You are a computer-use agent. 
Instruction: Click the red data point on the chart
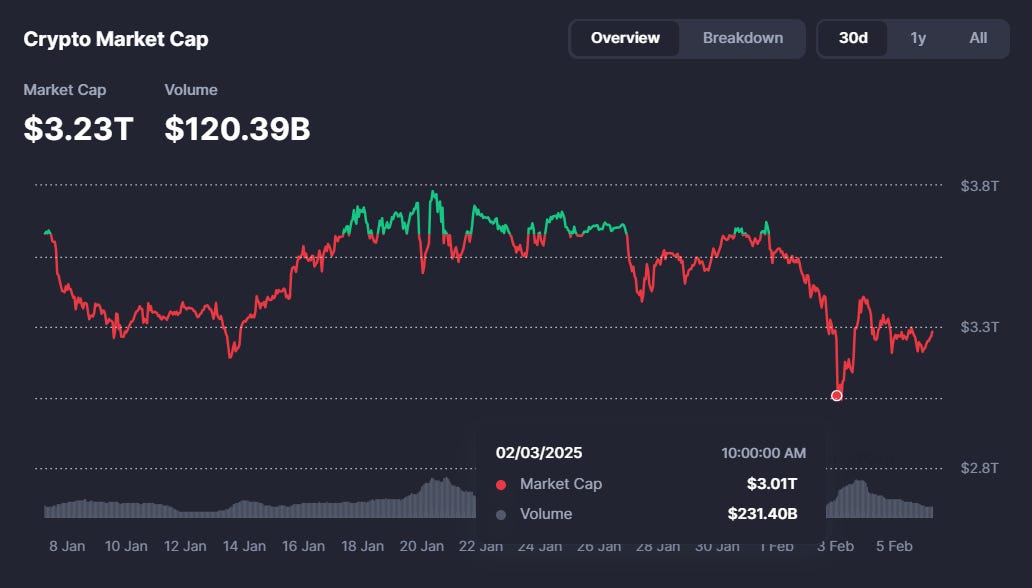[x=837, y=396]
